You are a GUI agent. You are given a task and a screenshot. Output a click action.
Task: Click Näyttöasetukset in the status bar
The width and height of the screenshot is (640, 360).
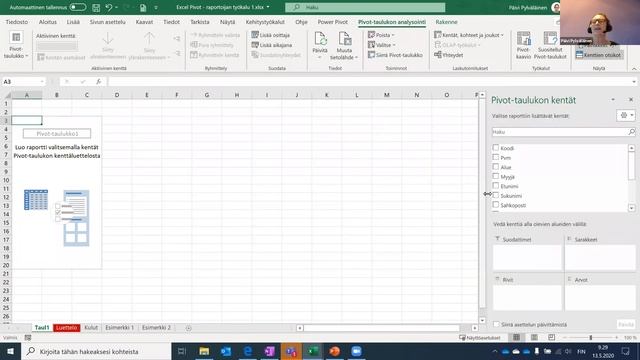(x=480, y=338)
